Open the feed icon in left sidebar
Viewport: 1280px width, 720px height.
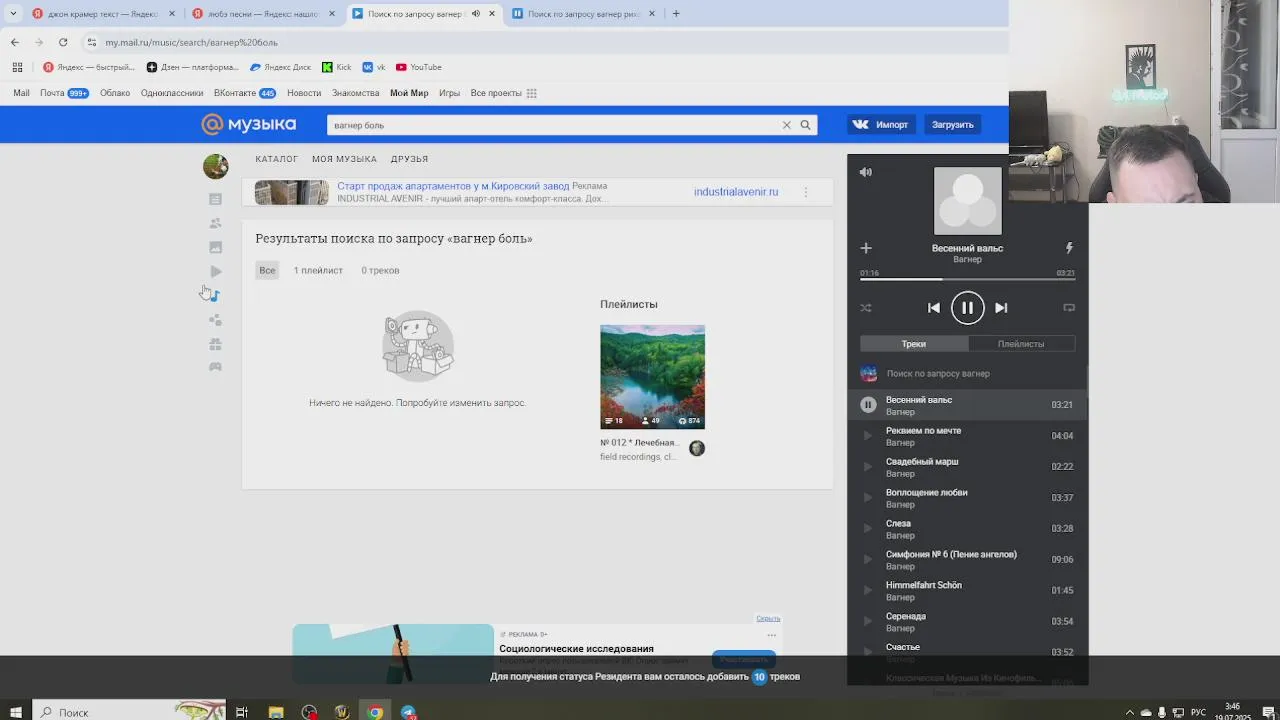[215, 199]
